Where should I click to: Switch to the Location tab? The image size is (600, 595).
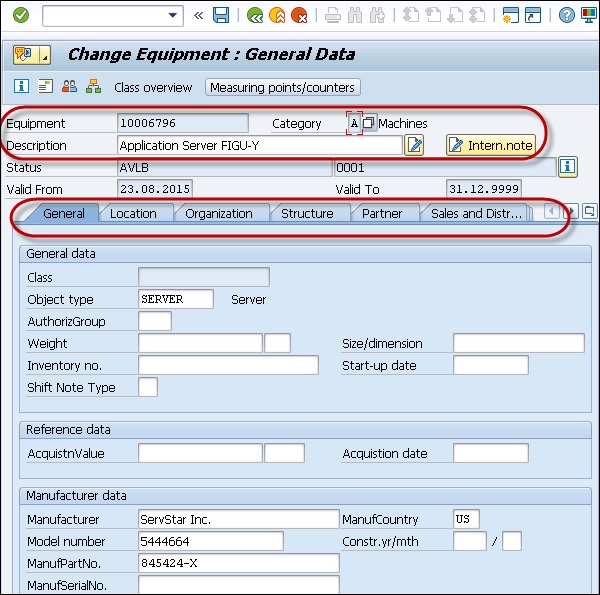click(133, 214)
